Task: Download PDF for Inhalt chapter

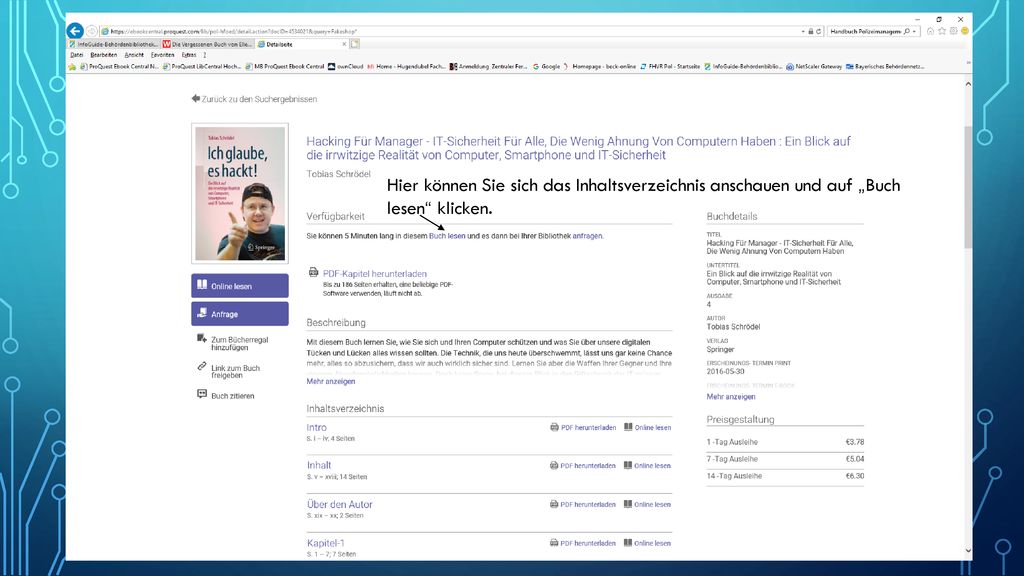Action: (583, 466)
